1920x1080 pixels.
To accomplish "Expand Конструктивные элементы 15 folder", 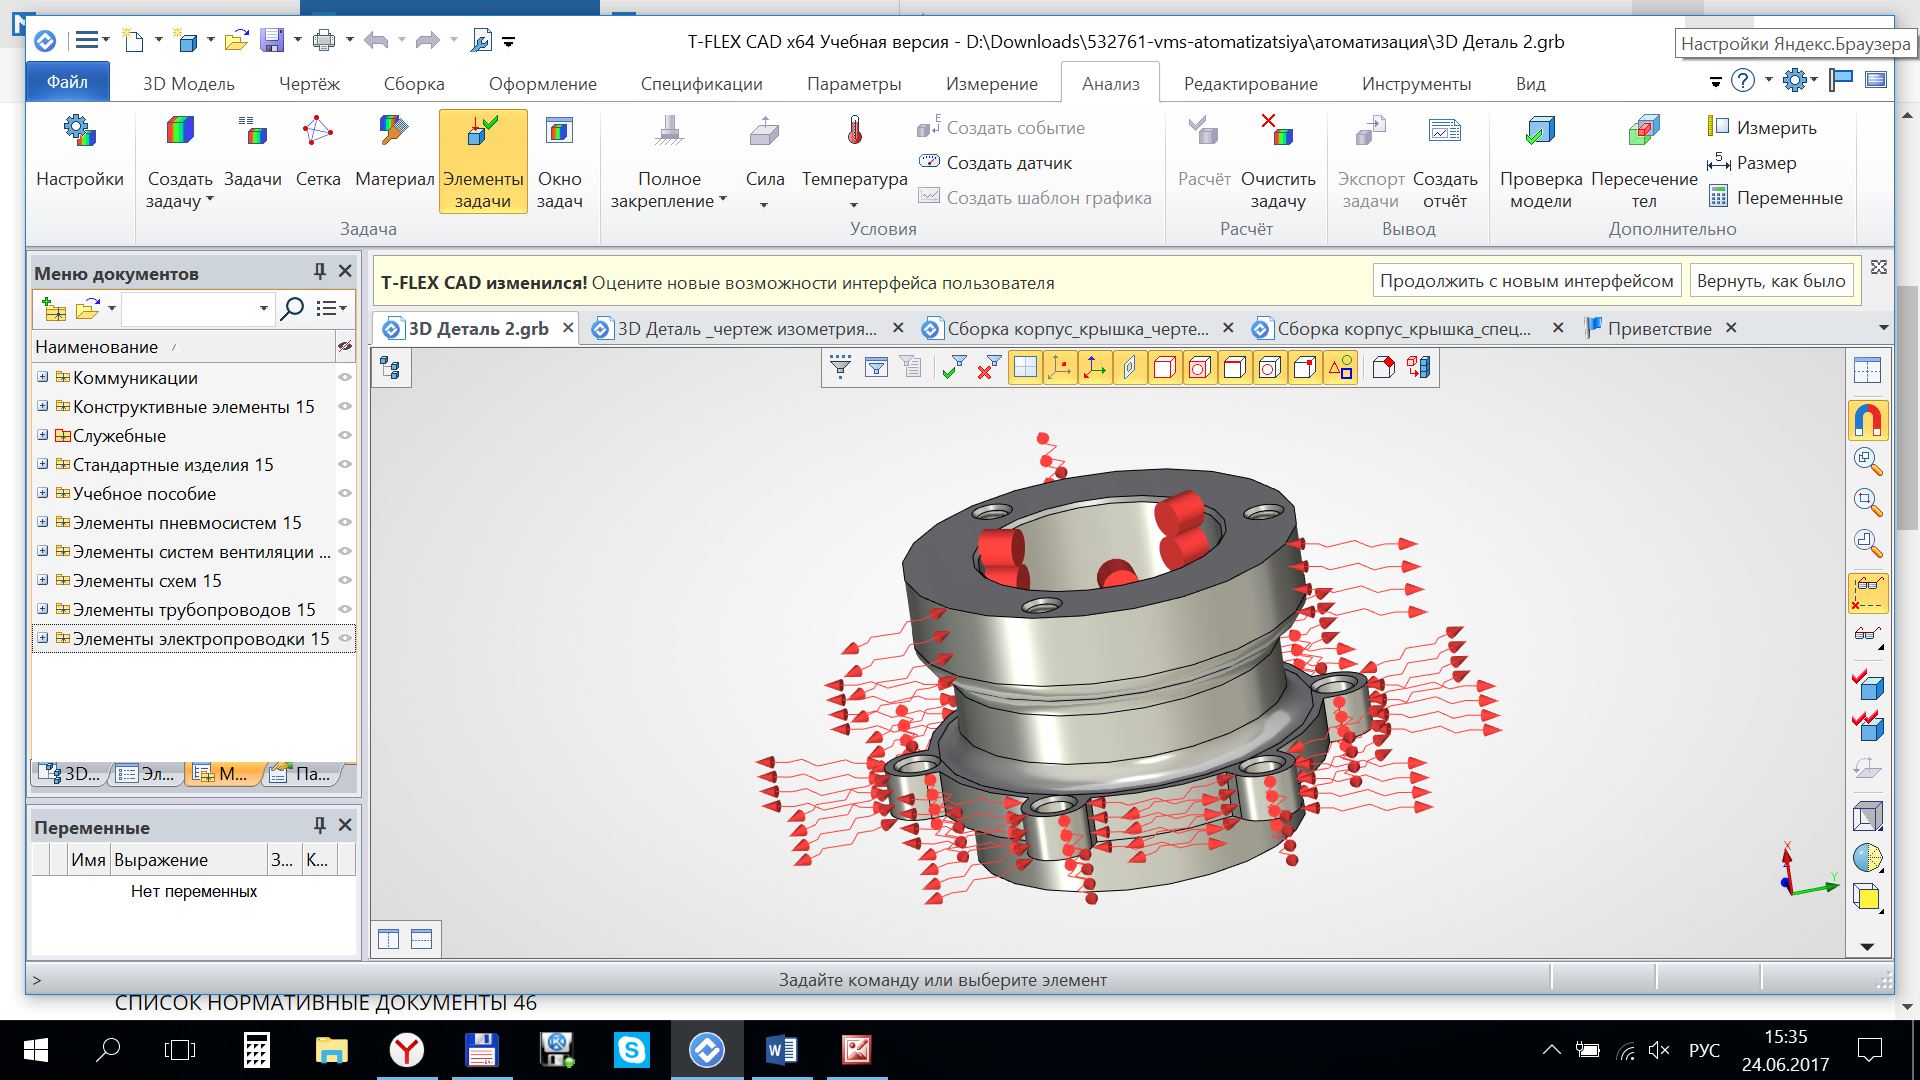I will pos(43,406).
